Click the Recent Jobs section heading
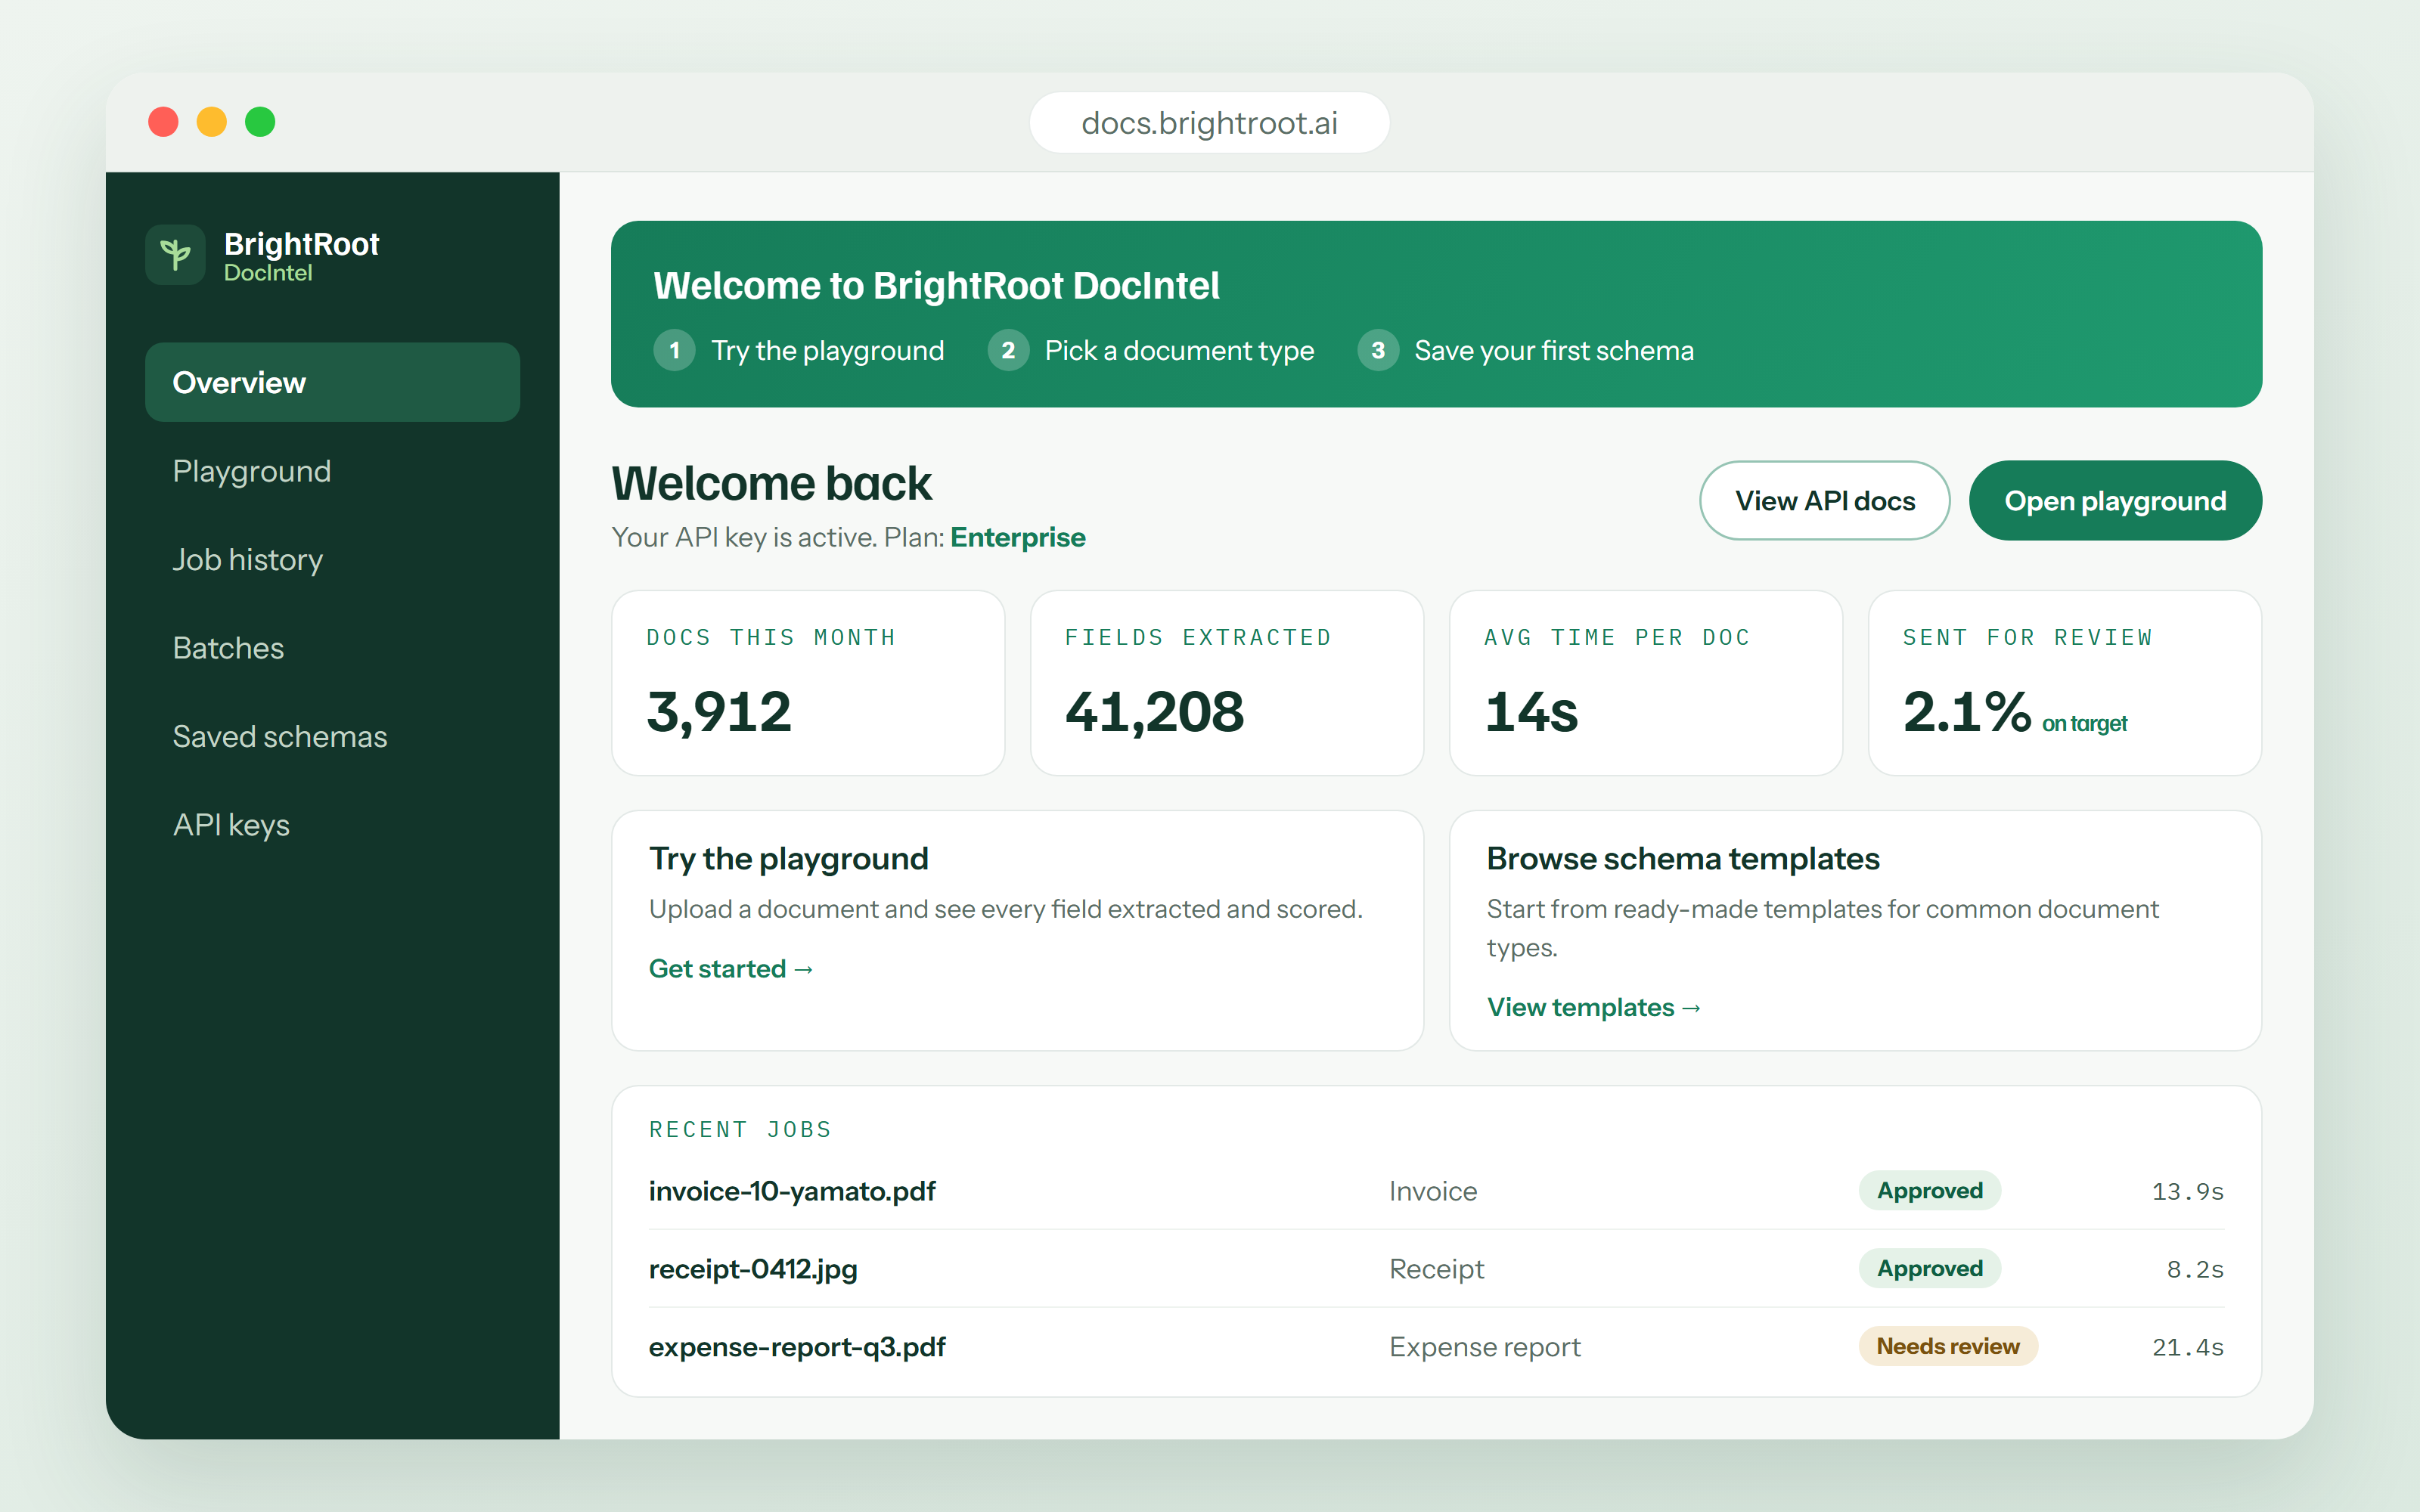This screenshot has height=1512, width=2420. point(740,1129)
